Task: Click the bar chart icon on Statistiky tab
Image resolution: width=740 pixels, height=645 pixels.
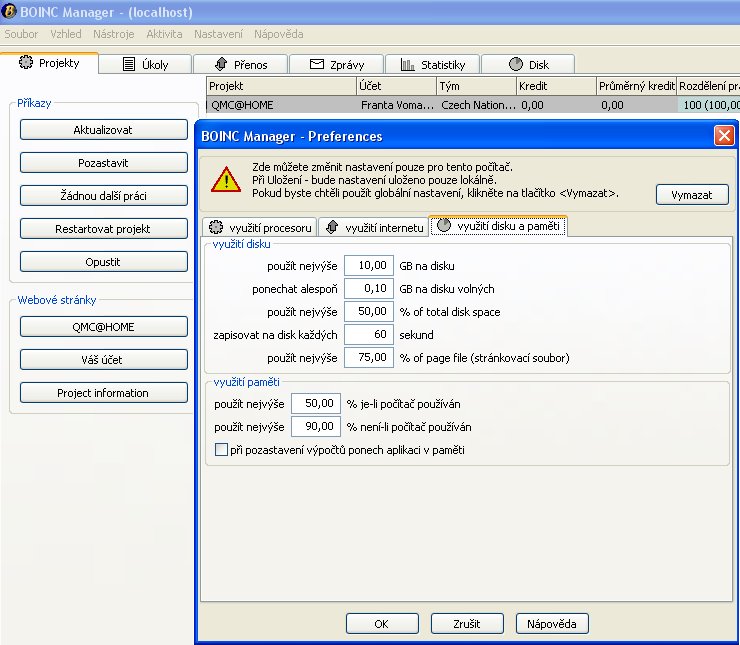Action: pos(407,64)
